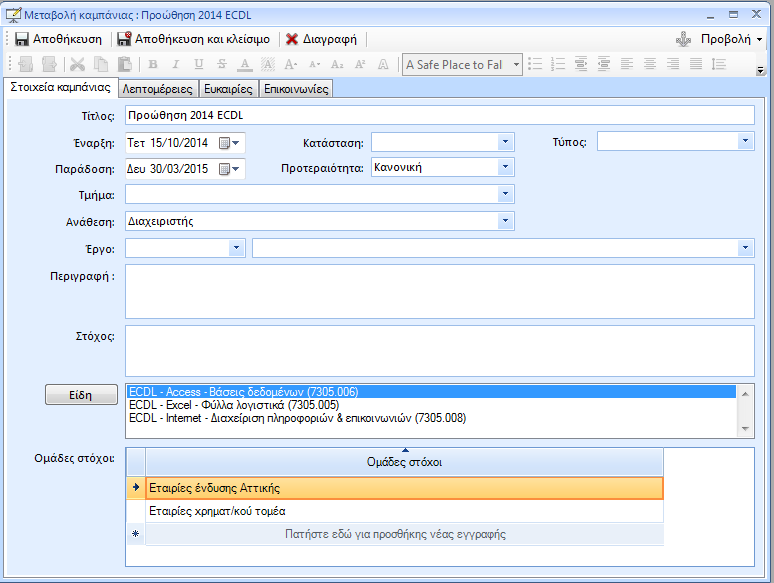The width and height of the screenshot is (774, 583).
Task: Open the font name dropdown
Action: point(515,64)
